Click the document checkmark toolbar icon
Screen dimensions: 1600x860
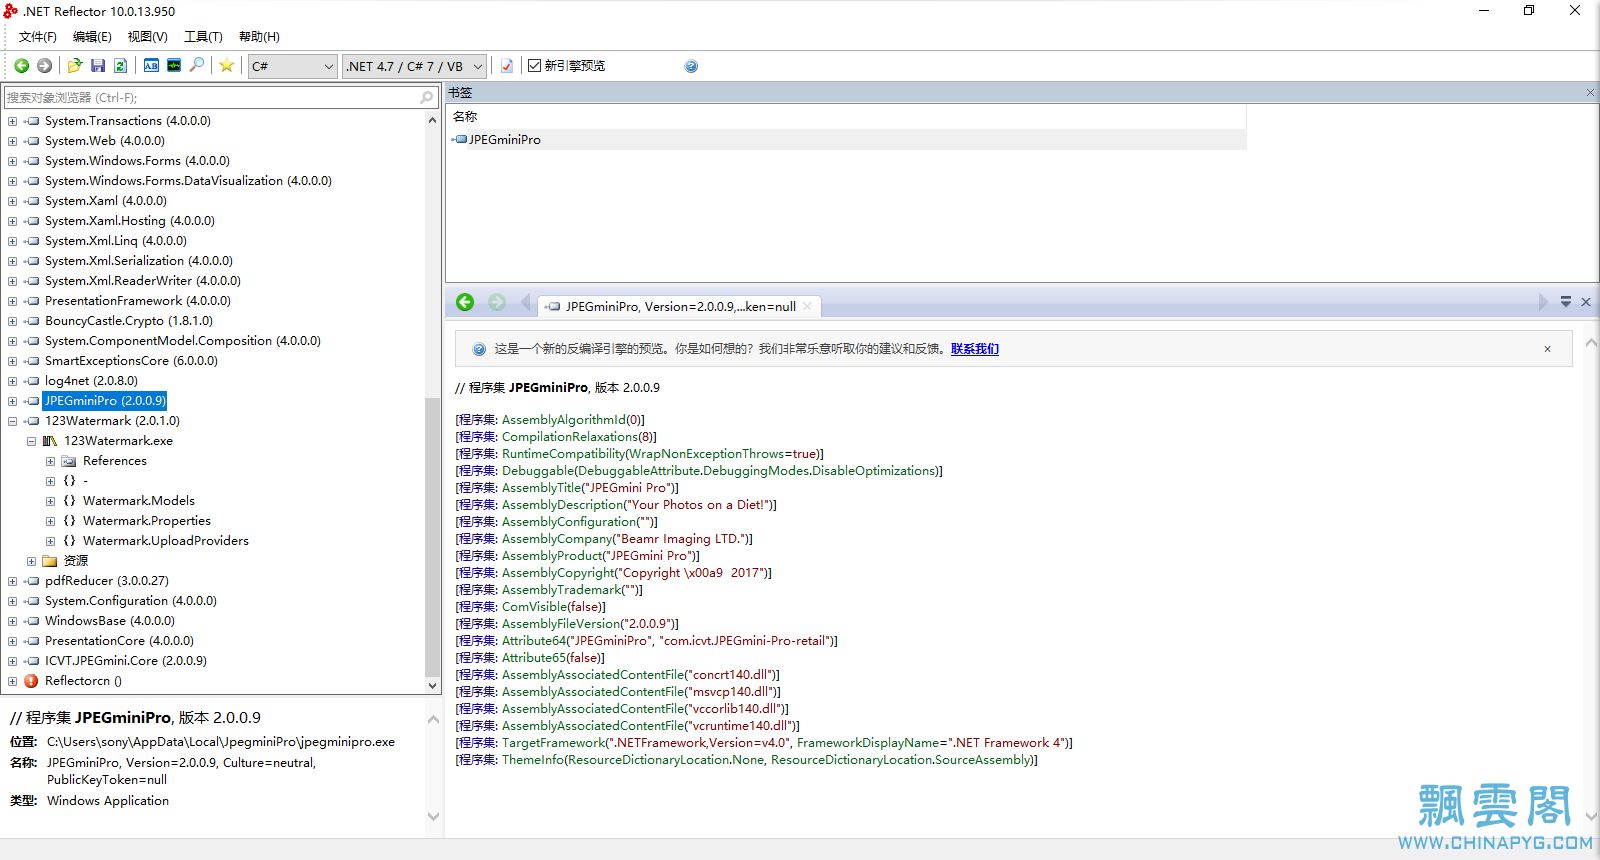click(507, 66)
